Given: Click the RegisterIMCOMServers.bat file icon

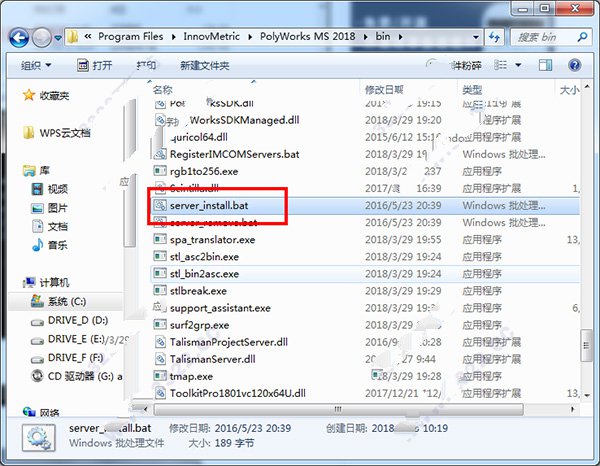Looking at the screenshot, I should [x=160, y=154].
